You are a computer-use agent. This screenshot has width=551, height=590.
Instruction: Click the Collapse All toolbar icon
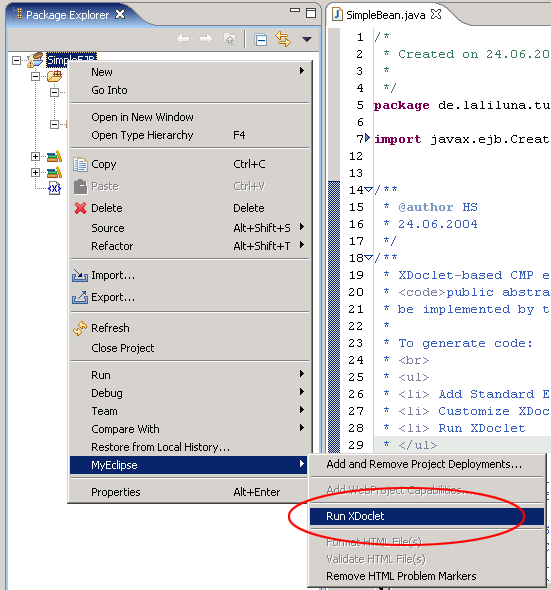pos(260,39)
